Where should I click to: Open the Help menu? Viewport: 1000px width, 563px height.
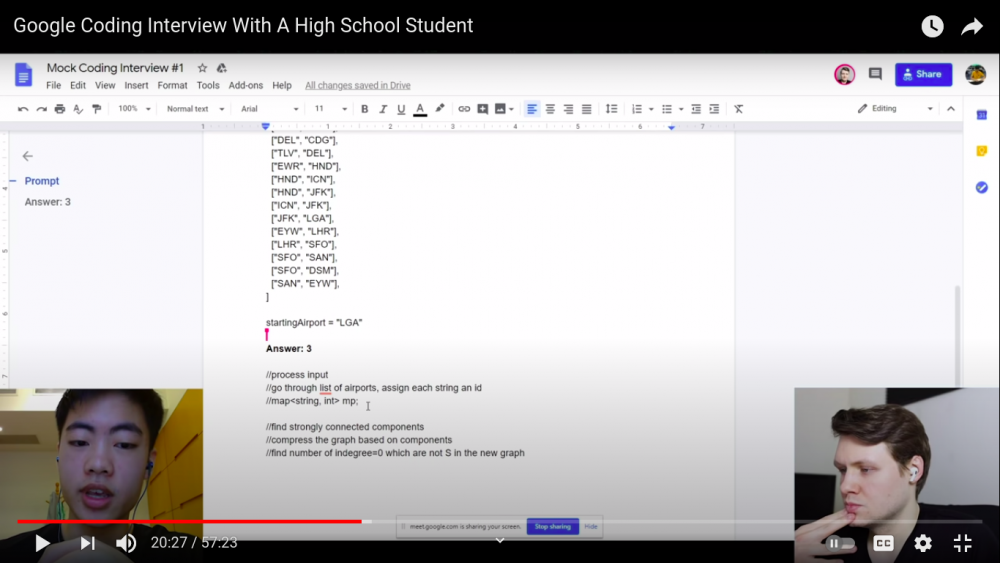(x=282, y=85)
